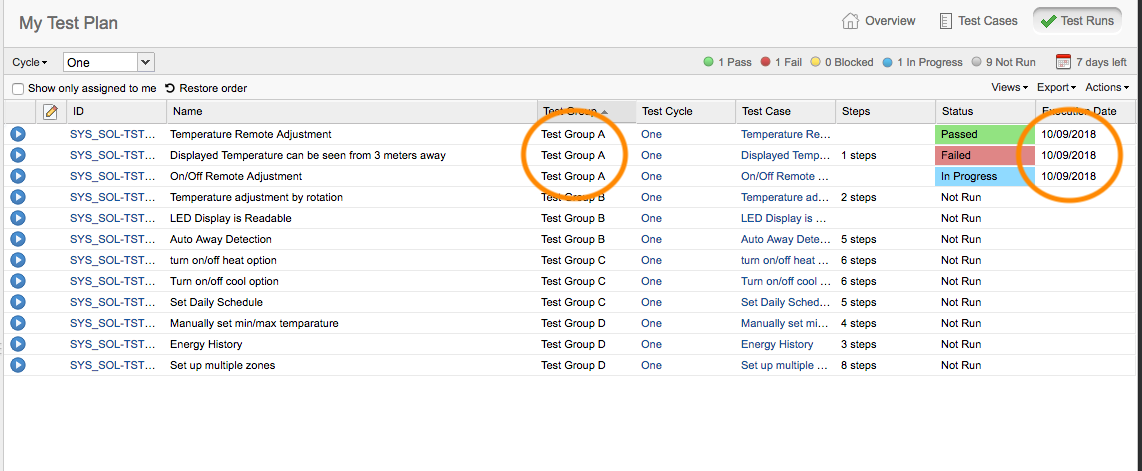This screenshot has width=1142, height=471.
Task: Click the blue In Progress status dot
Action: click(x=887, y=62)
